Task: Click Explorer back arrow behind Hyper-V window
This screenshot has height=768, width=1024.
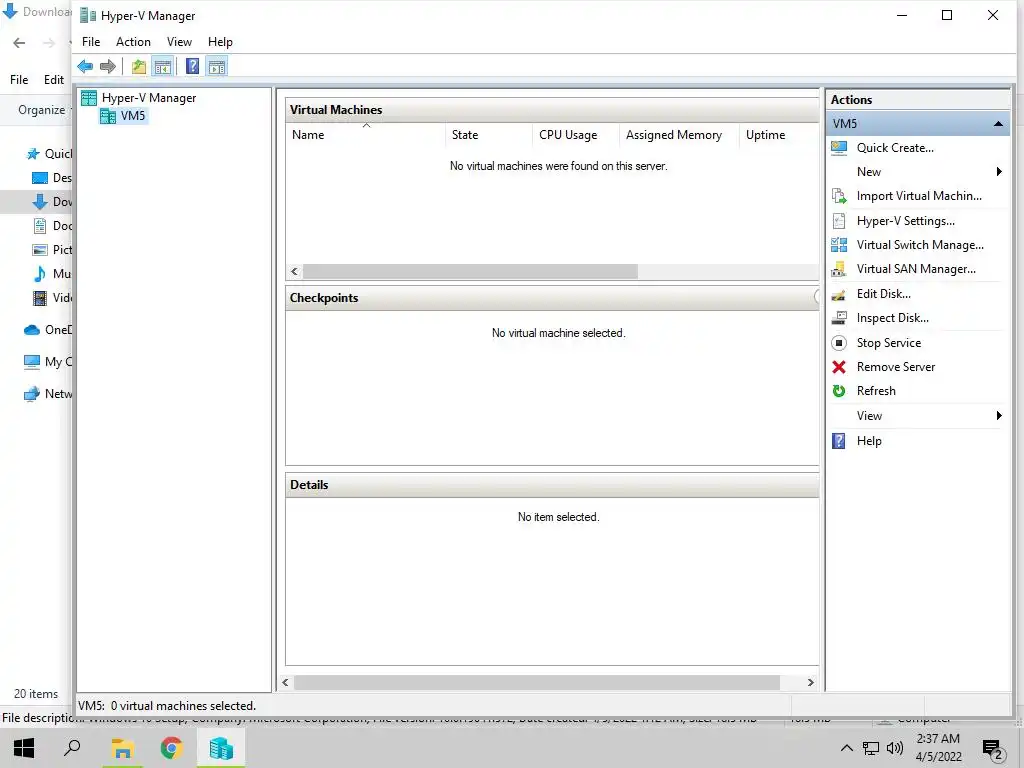Action: pos(19,43)
